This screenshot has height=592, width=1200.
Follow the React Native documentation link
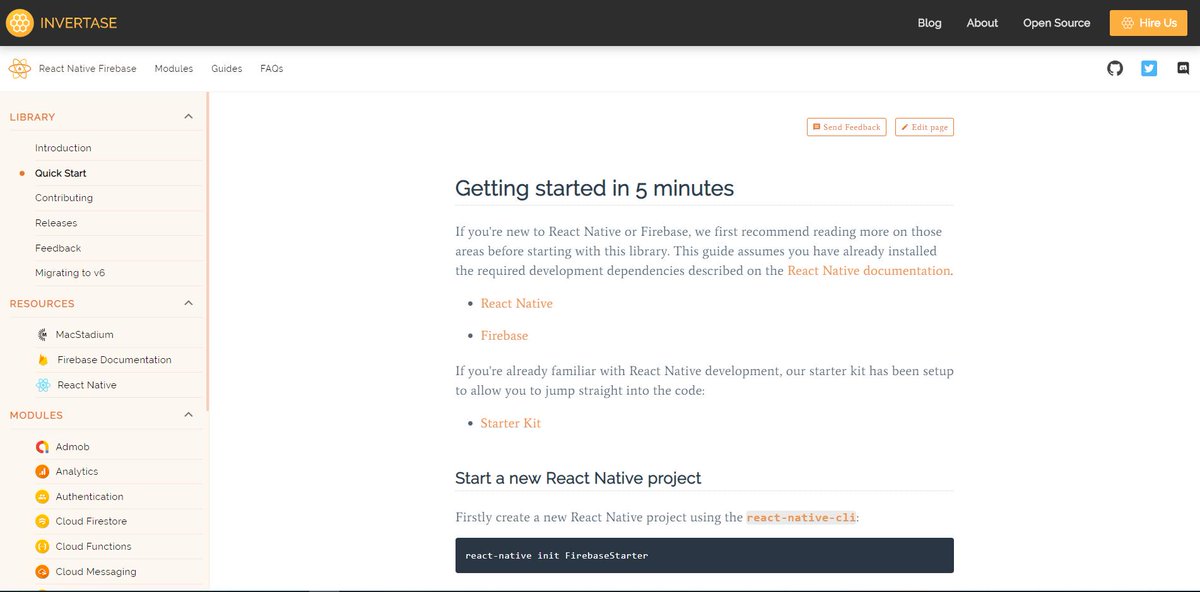[869, 271]
